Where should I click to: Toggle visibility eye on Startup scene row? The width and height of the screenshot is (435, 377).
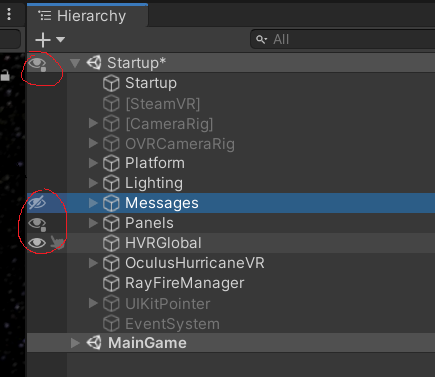point(37,63)
